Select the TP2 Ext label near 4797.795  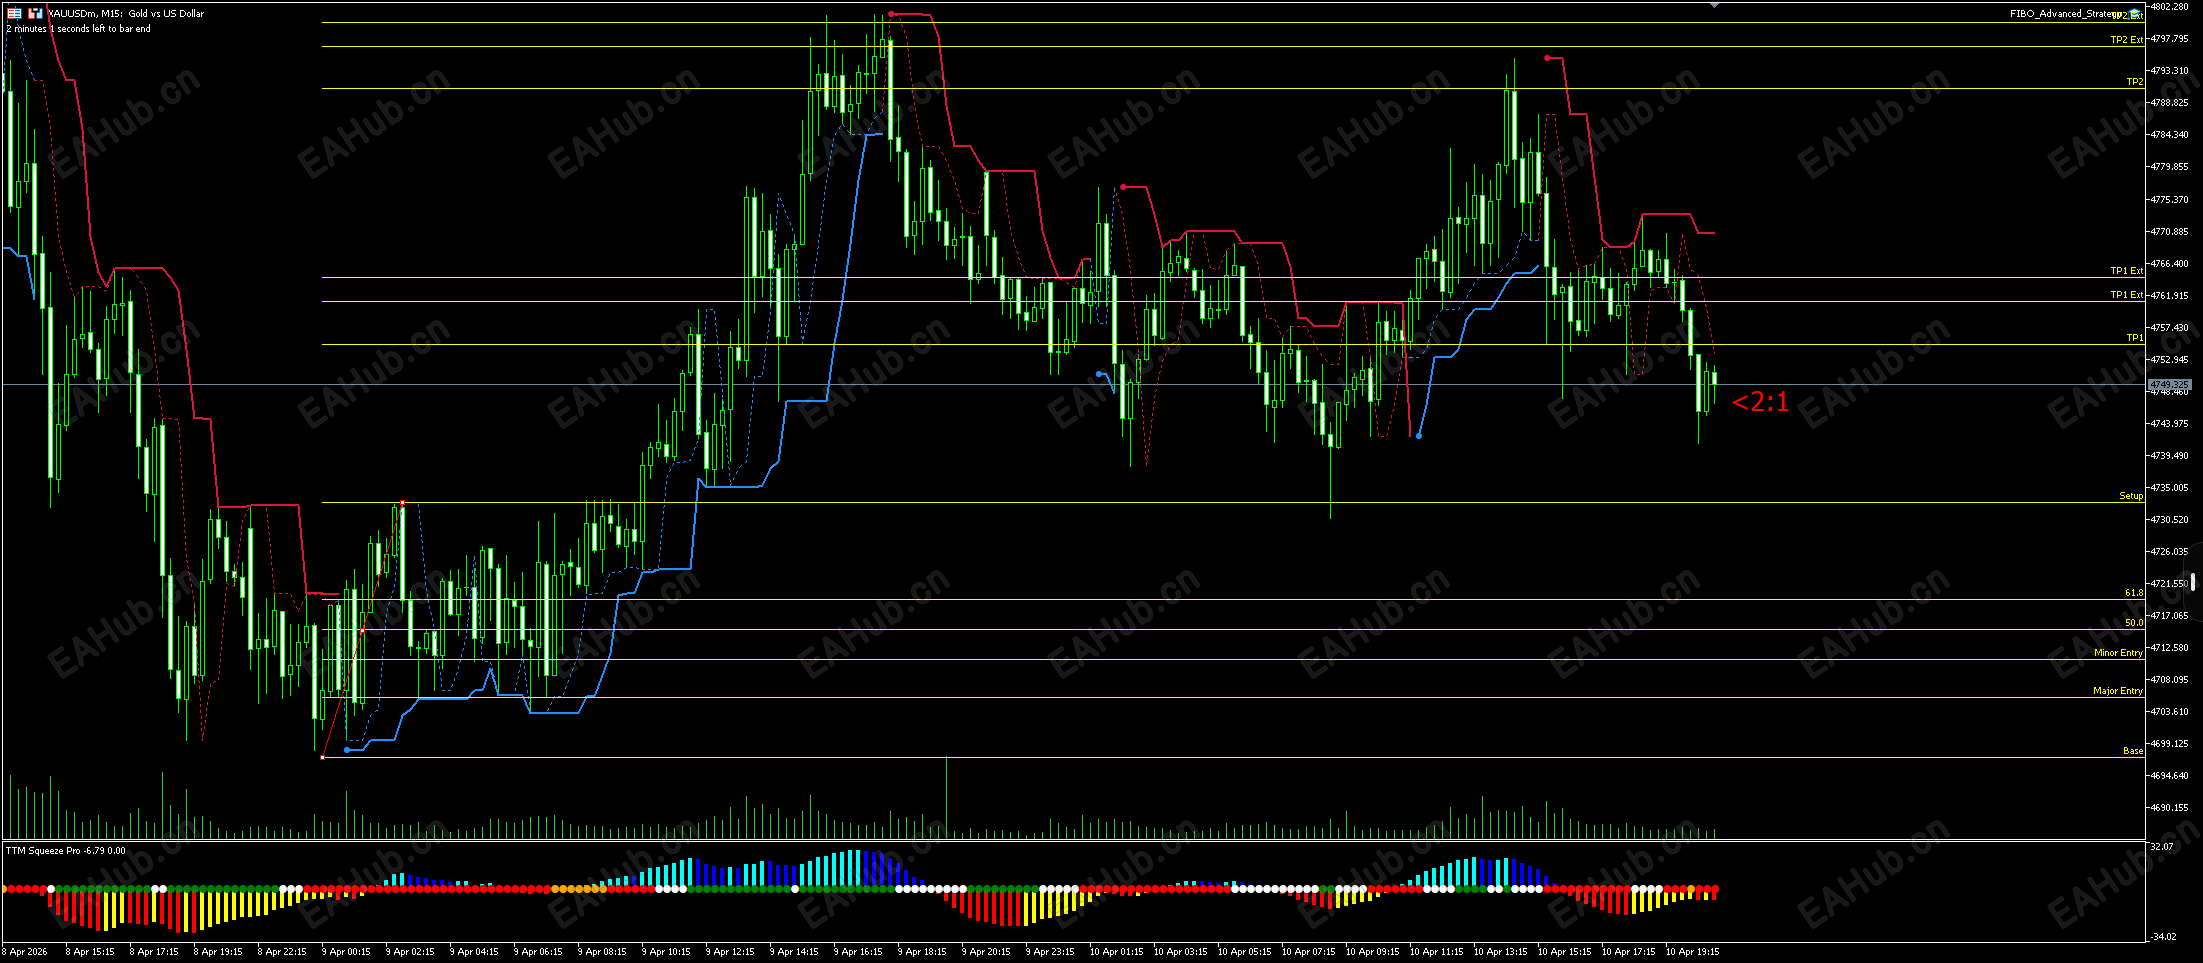click(x=2127, y=40)
